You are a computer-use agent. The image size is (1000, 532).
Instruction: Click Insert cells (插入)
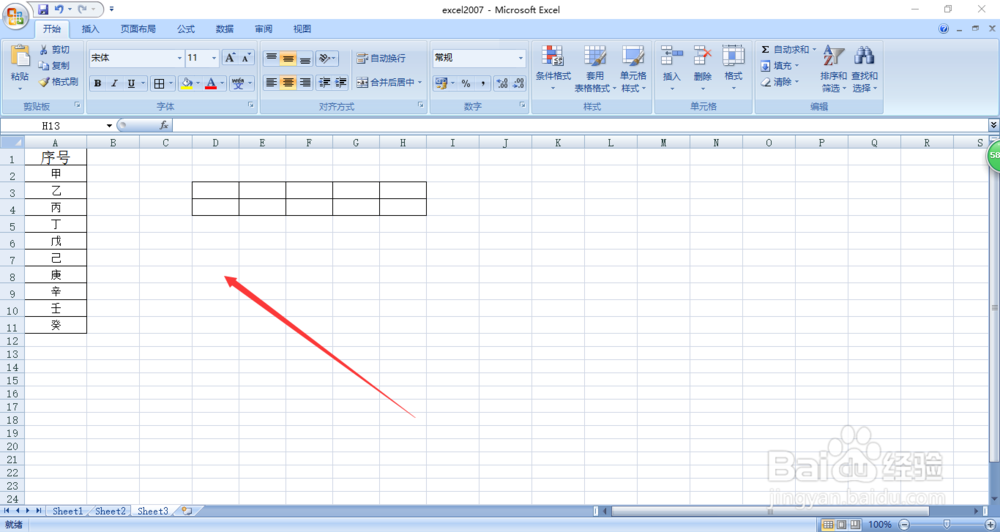[x=672, y=69]
